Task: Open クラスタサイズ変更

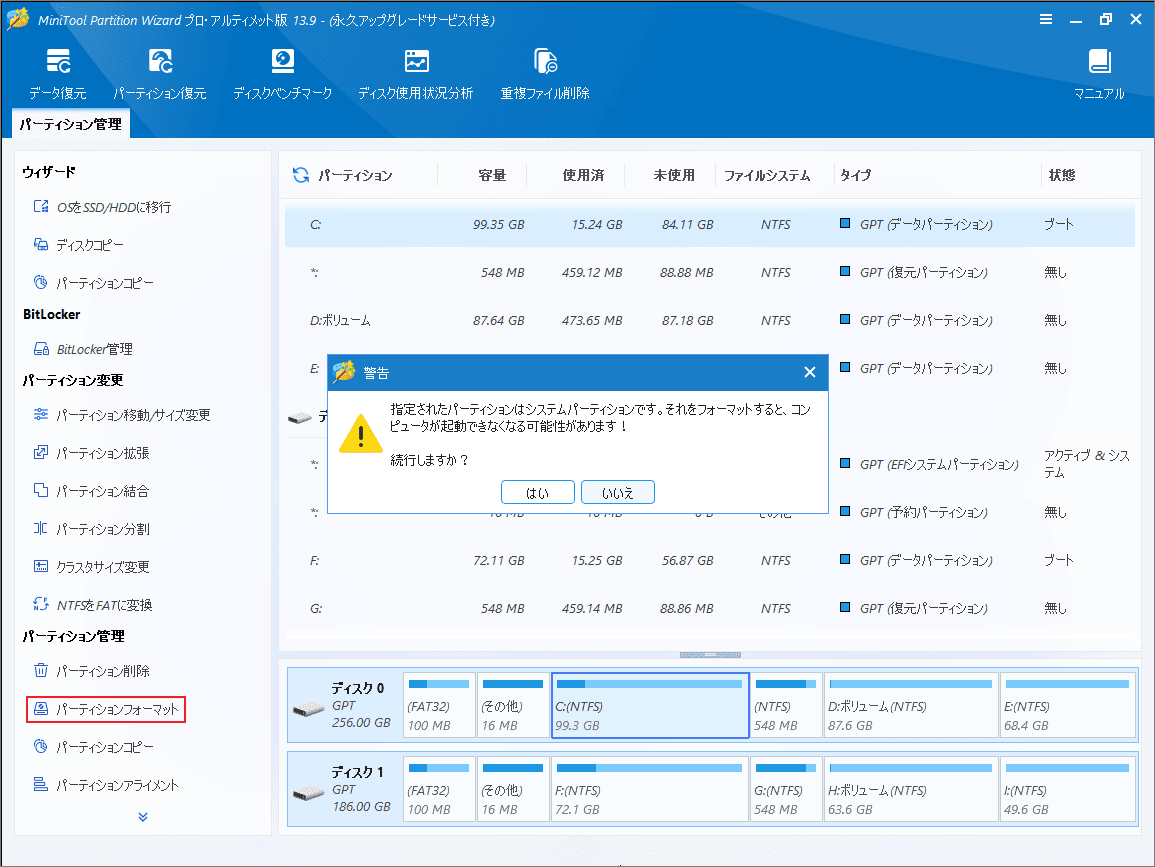Action: click(x=91, y=566)
